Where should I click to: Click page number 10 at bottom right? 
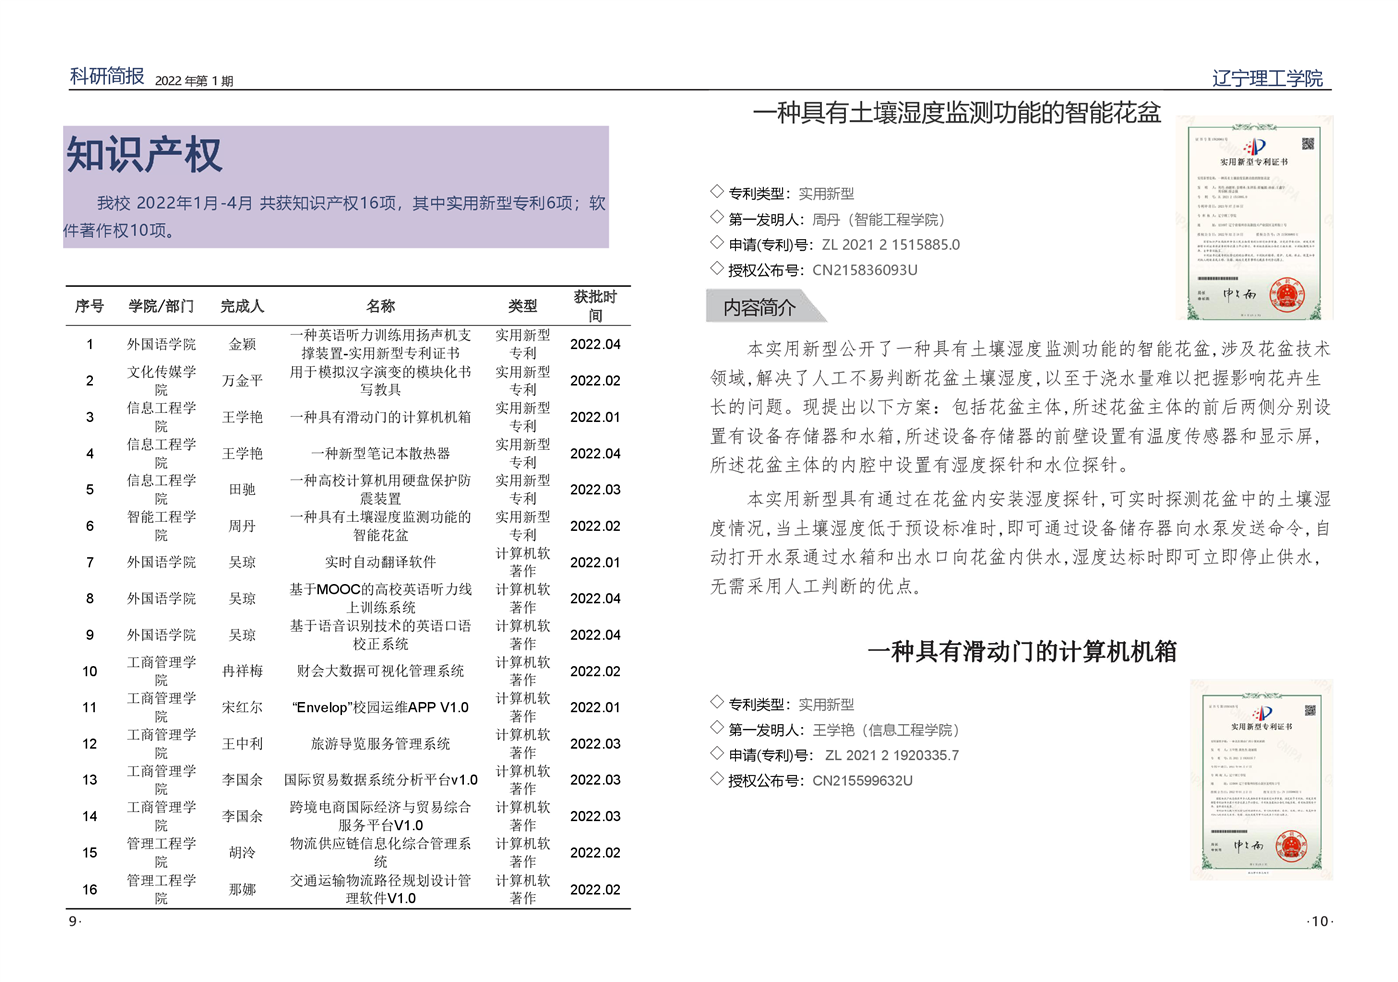click(1320, 921)
